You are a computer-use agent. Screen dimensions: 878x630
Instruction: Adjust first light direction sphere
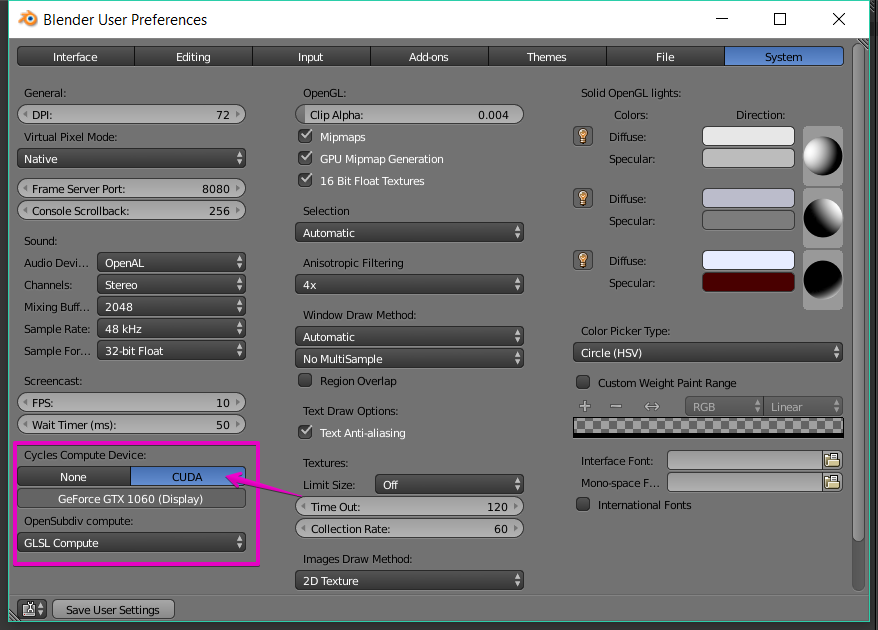tap(823, 156)
